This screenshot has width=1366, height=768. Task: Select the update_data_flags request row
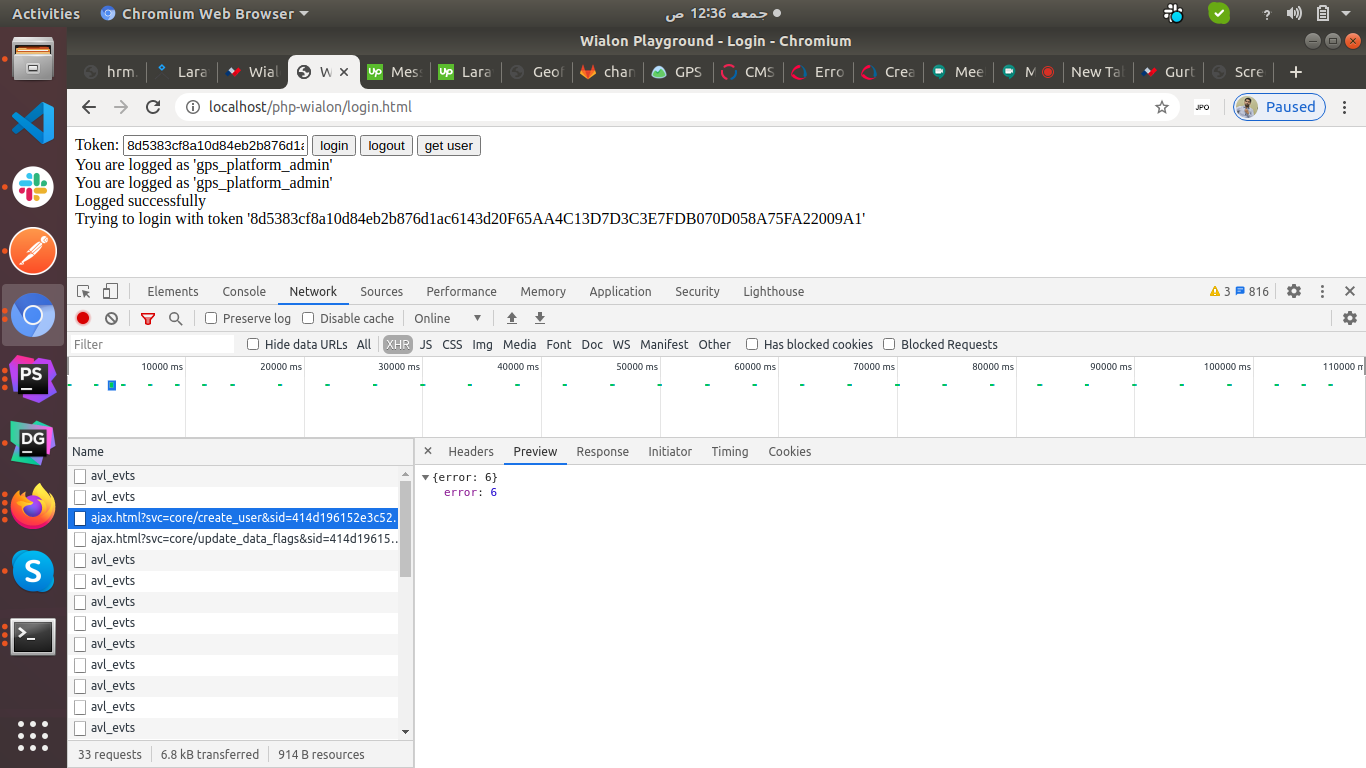tap(244, 539)
